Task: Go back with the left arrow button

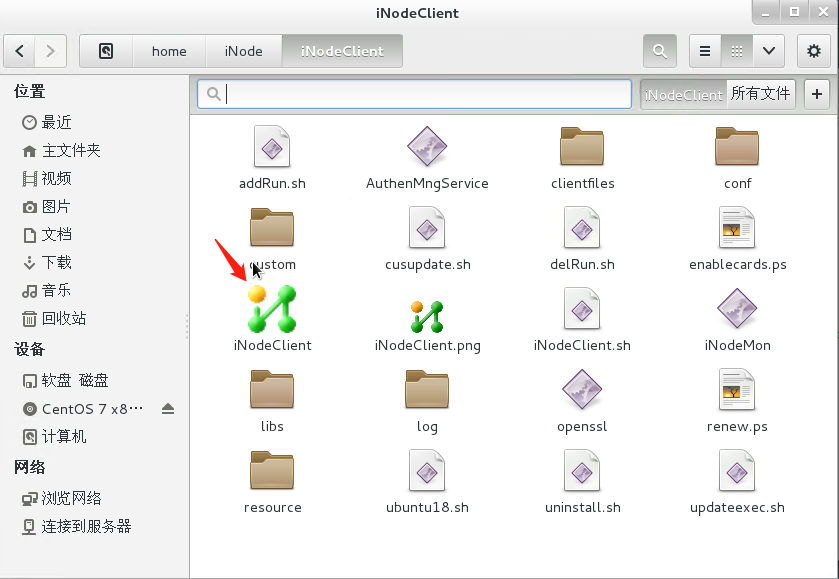Action: click(x=20, y=51)
